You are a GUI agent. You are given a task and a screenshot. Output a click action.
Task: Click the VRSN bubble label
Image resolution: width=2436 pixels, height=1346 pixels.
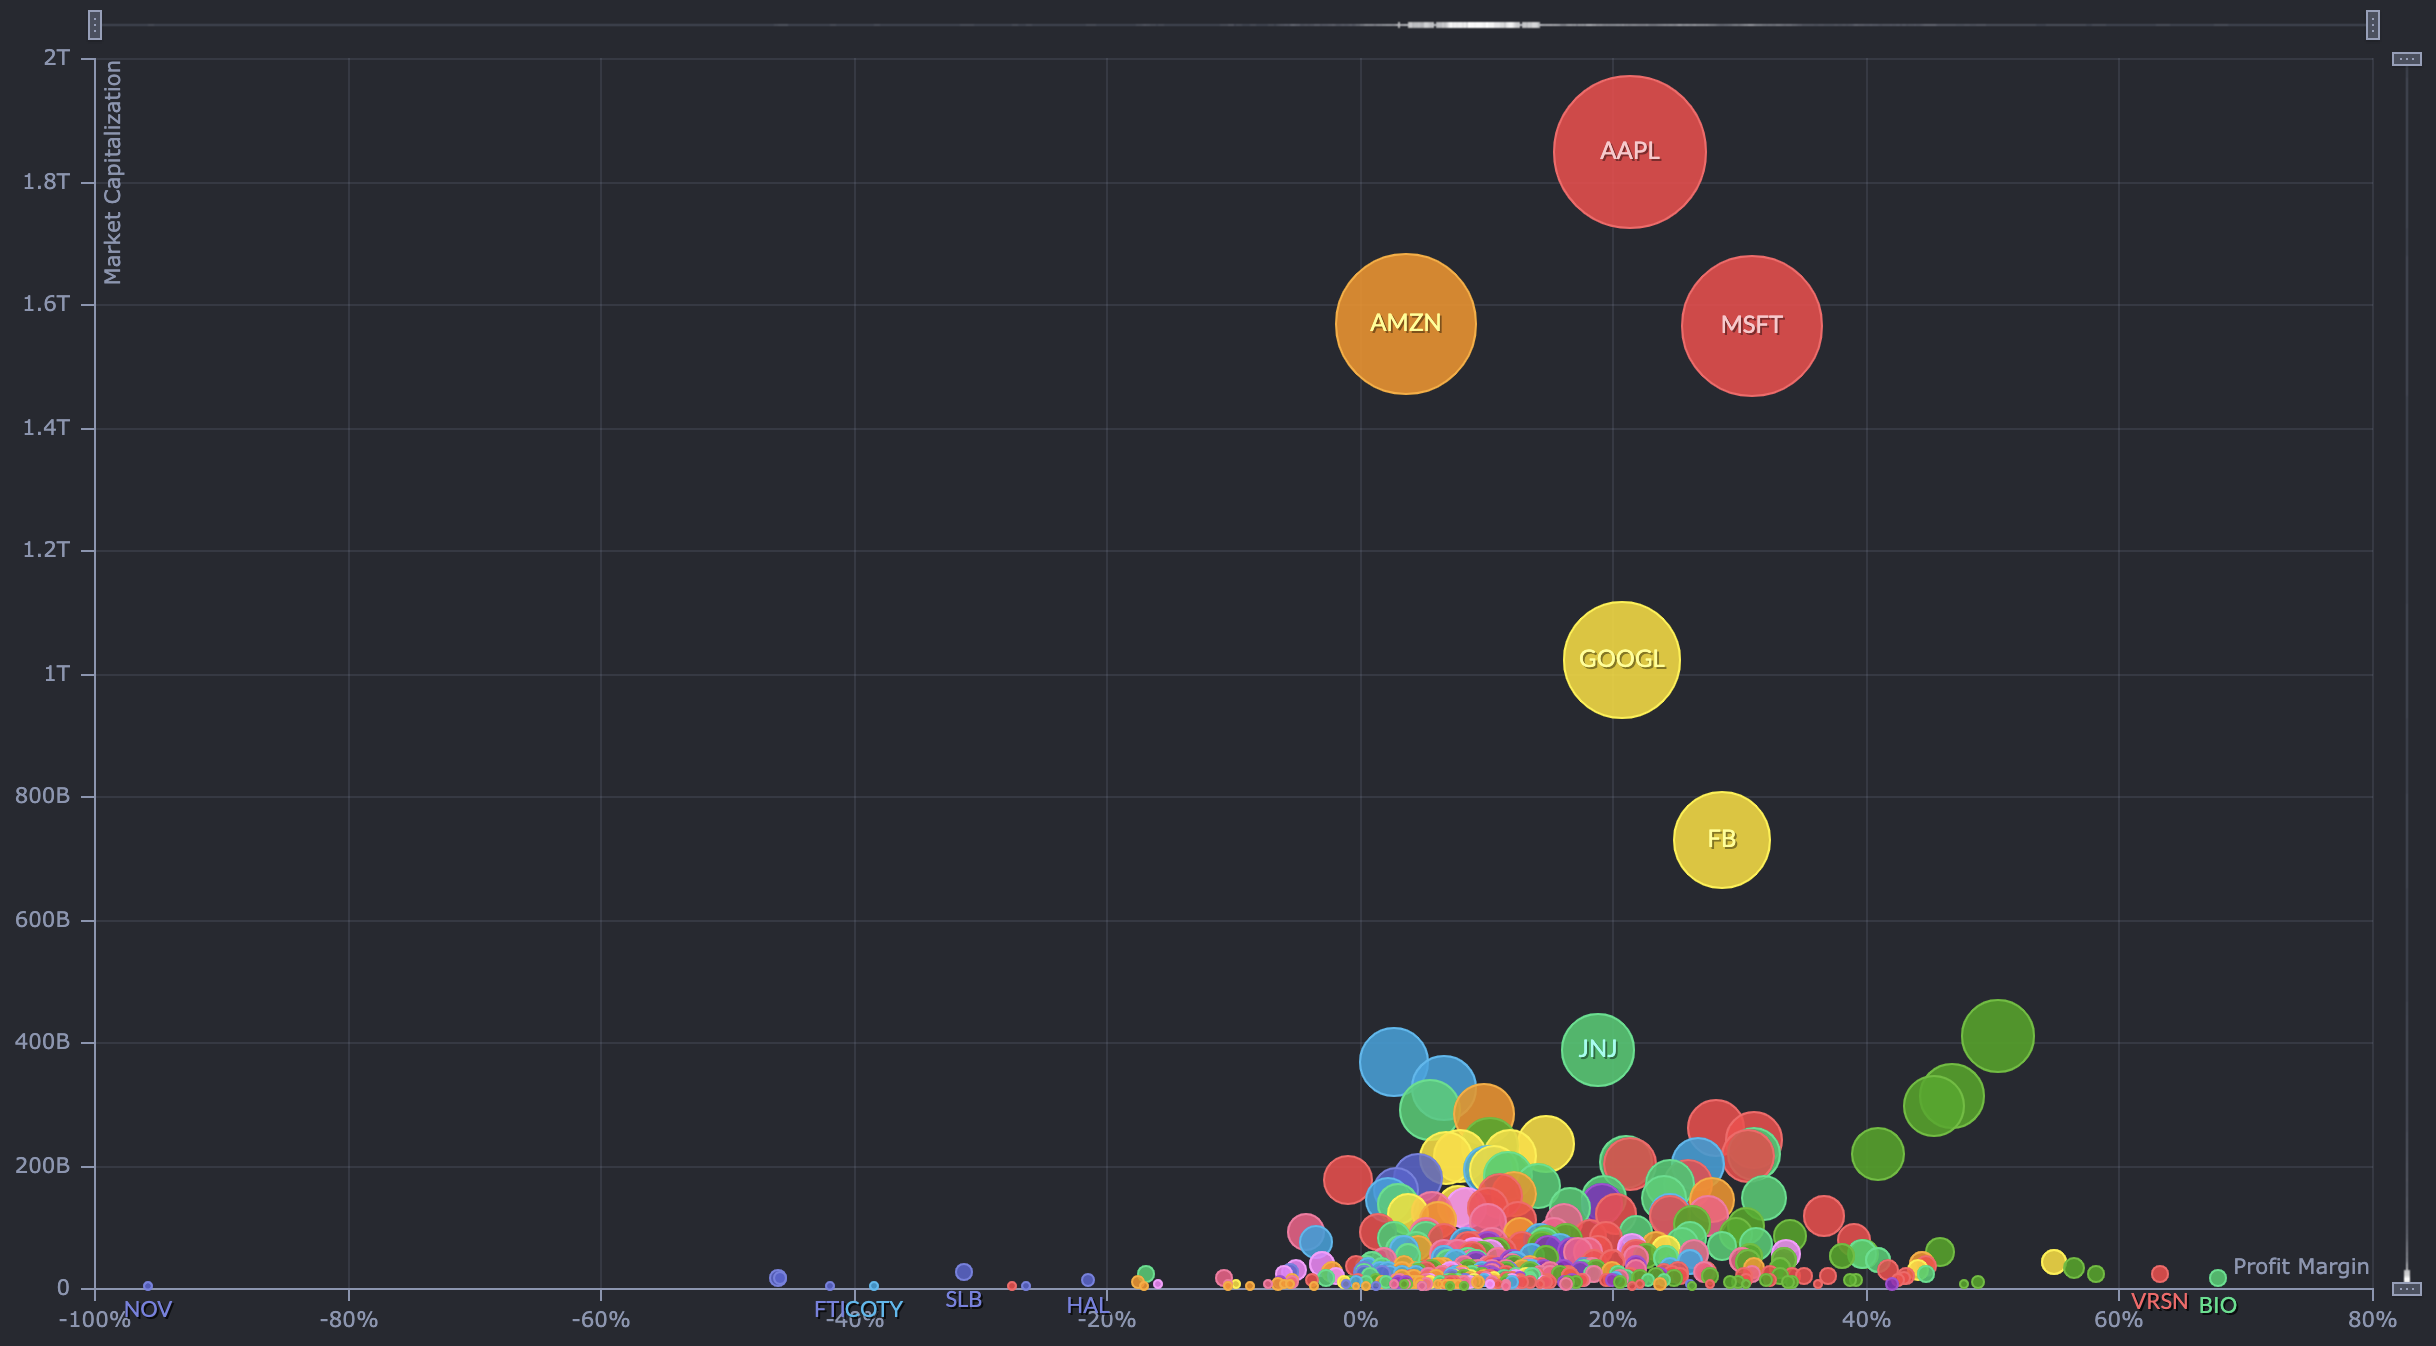tap(2159, 1302)
